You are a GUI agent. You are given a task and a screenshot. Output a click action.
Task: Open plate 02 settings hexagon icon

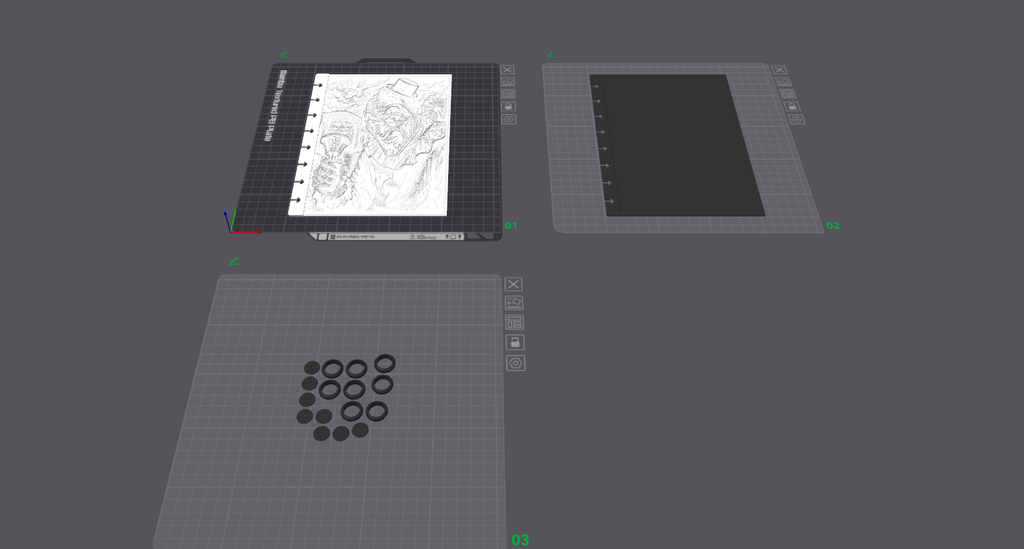click(x=796, y=119)
